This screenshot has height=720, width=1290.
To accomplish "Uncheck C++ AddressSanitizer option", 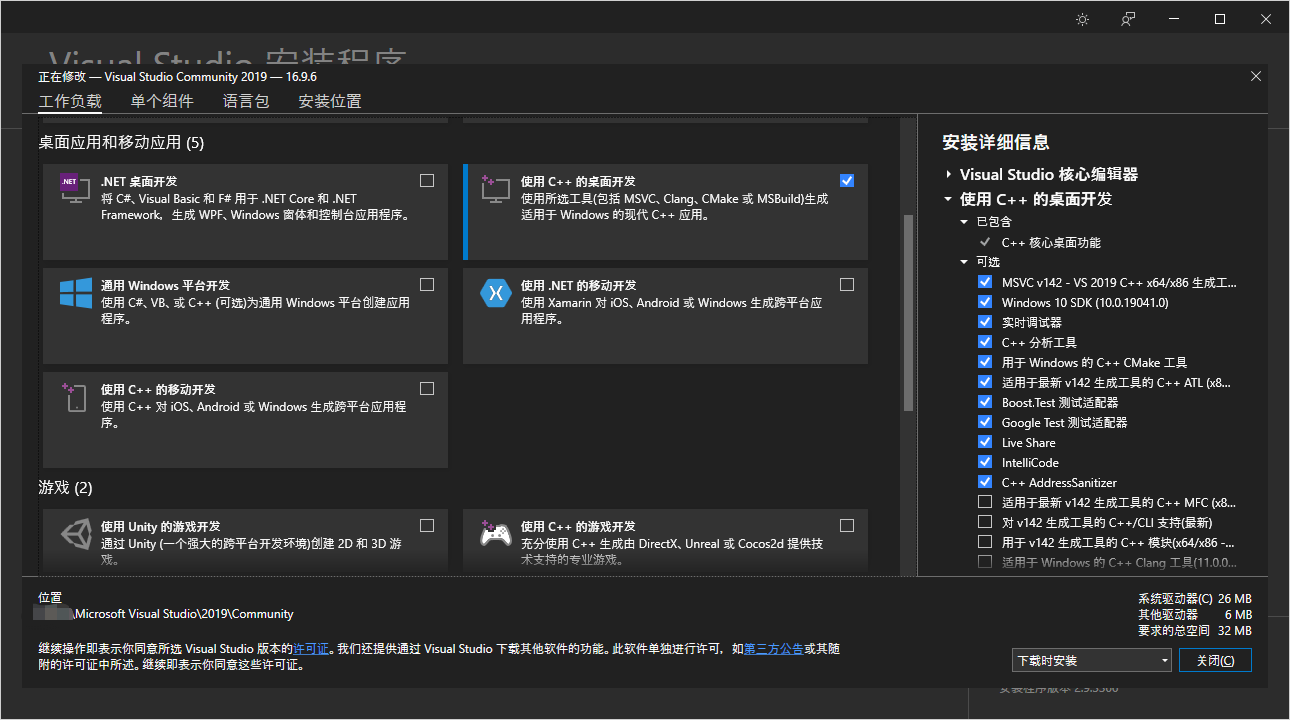I will [985, 482].
